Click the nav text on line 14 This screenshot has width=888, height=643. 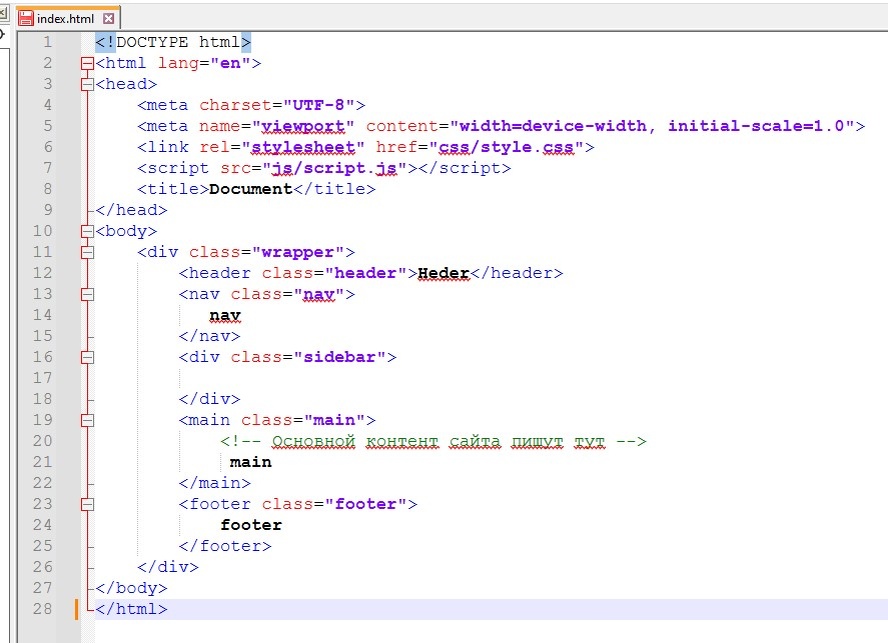click(x=225, y=315)
